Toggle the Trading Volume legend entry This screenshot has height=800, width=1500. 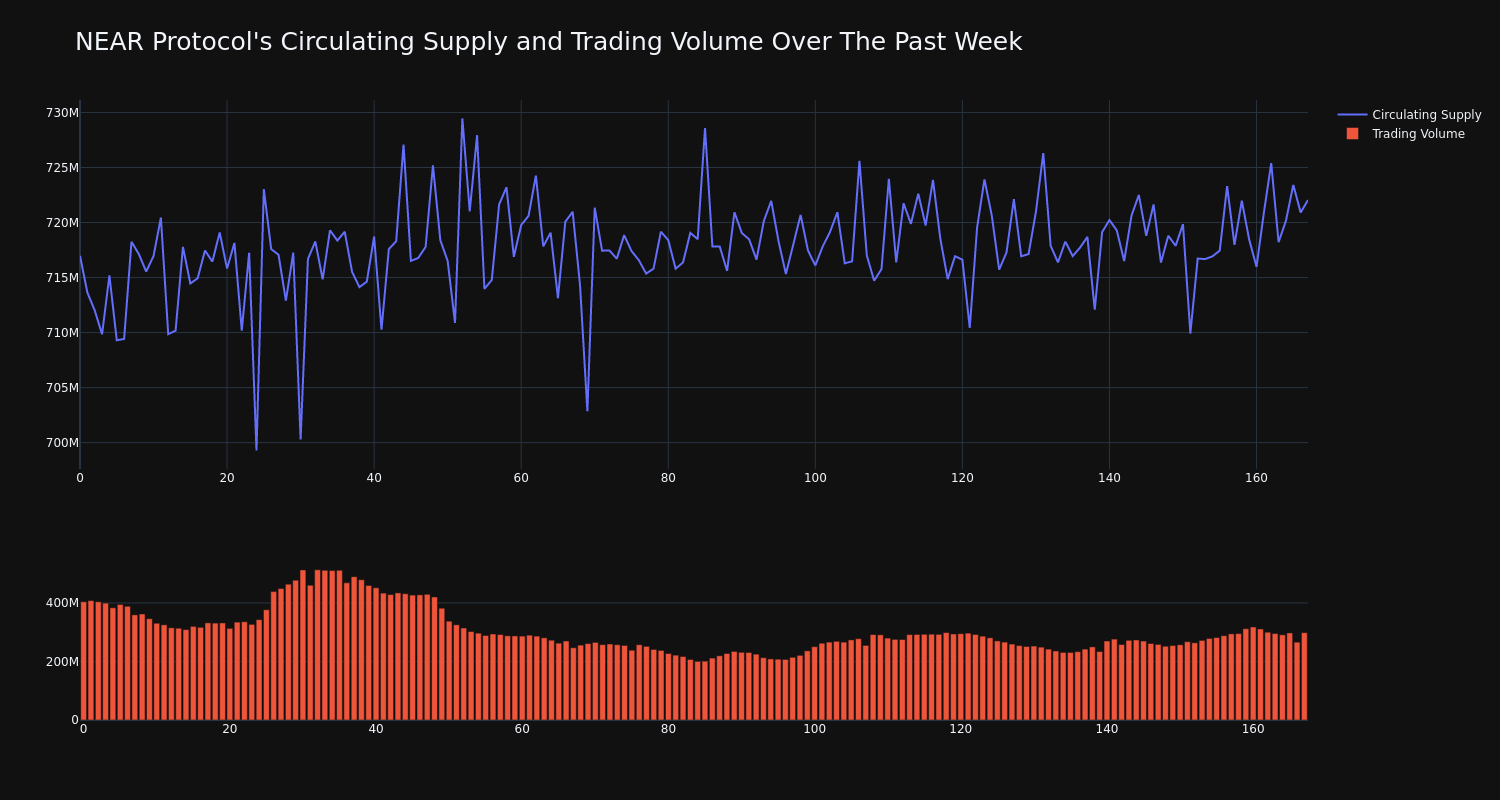(1405, 134)
